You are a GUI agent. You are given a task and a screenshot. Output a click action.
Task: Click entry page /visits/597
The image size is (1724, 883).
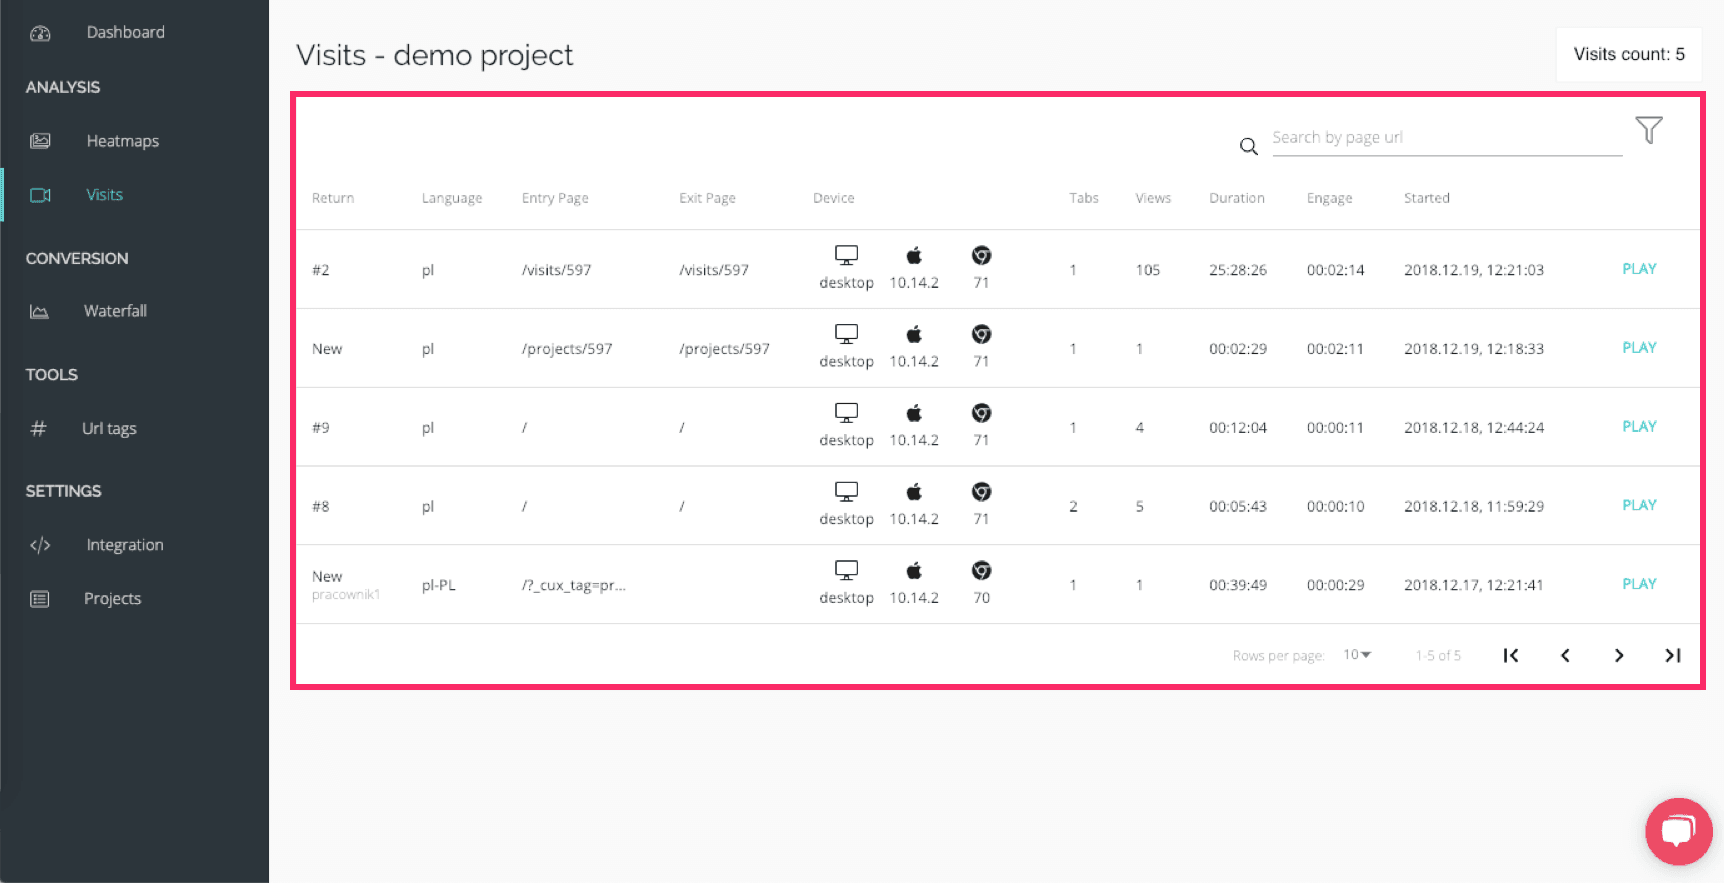click(556, 270)
